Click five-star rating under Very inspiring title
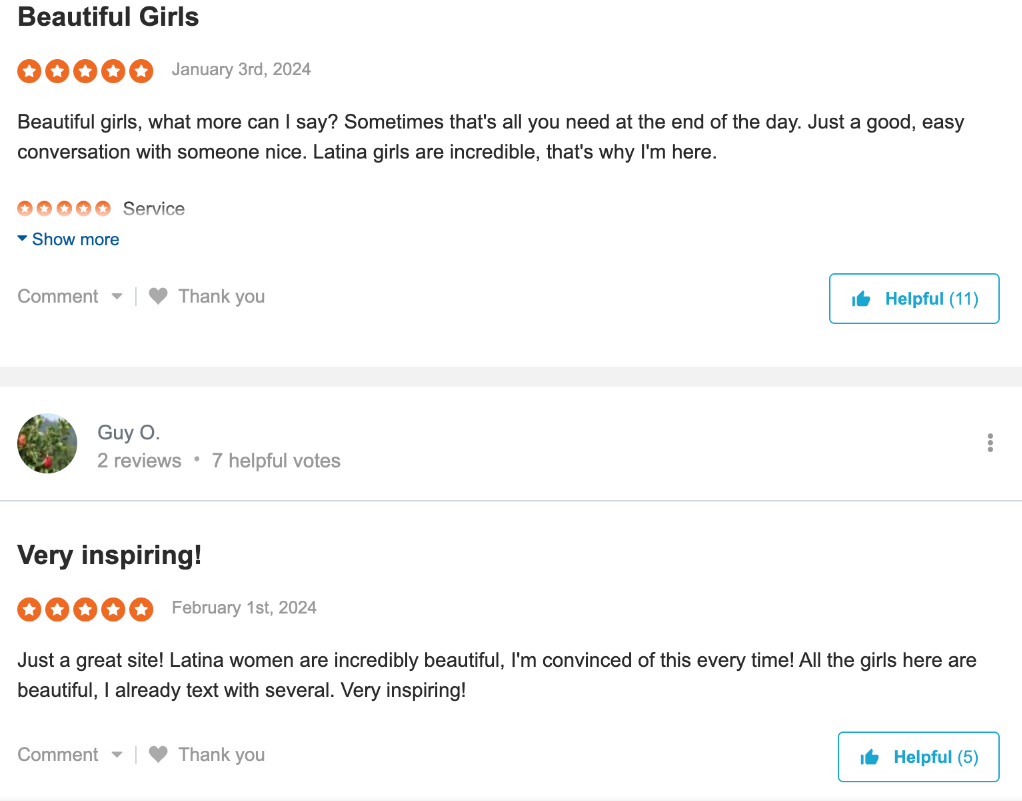Viewport: 1022px width, 801px height. [85, 608]
